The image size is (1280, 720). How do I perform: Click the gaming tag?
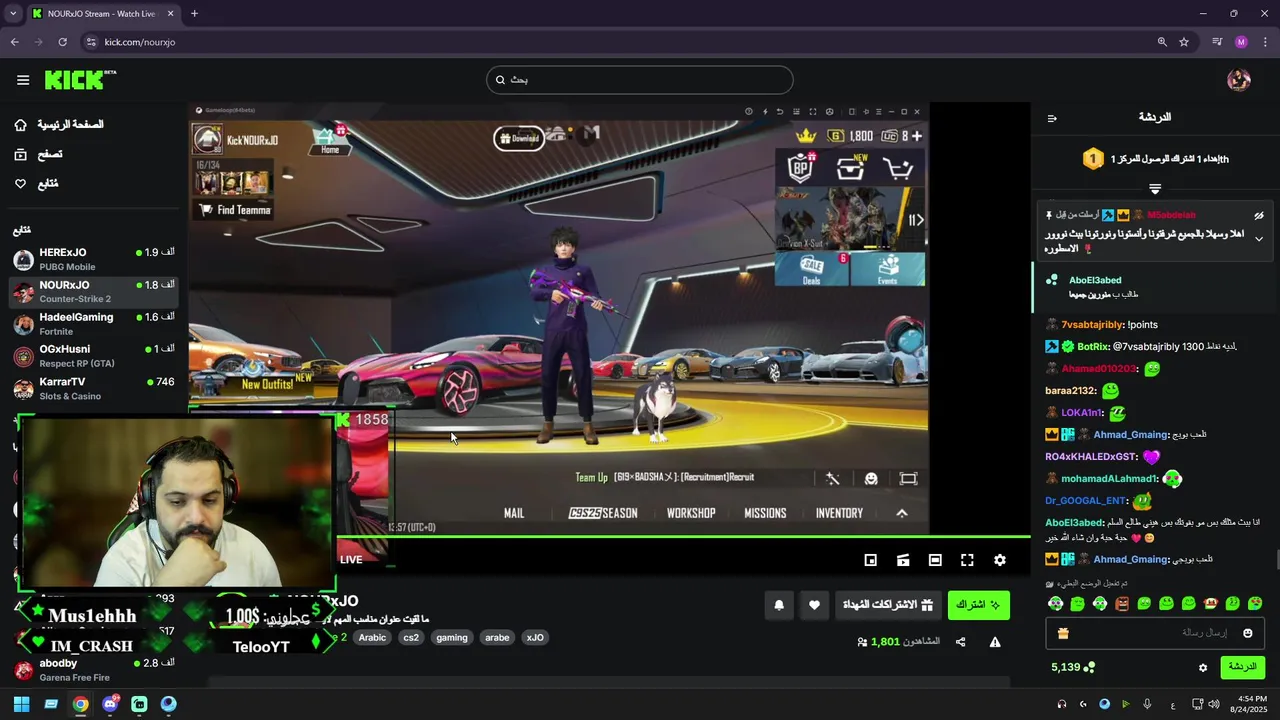pyautogui.click(x=452, y=638)
